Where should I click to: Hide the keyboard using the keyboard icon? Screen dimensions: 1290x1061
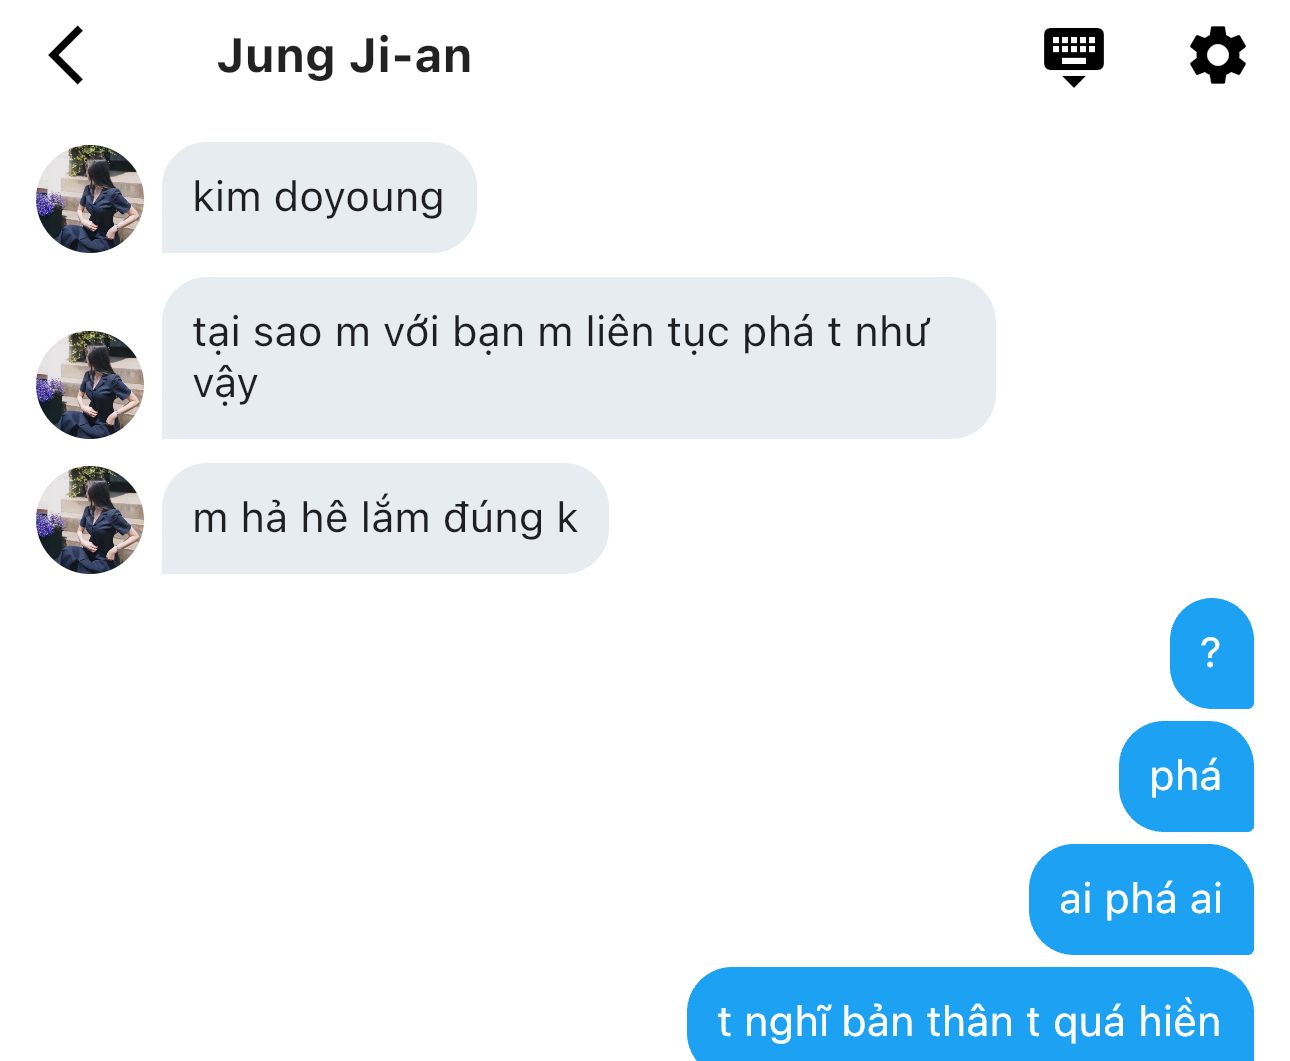1073,57
